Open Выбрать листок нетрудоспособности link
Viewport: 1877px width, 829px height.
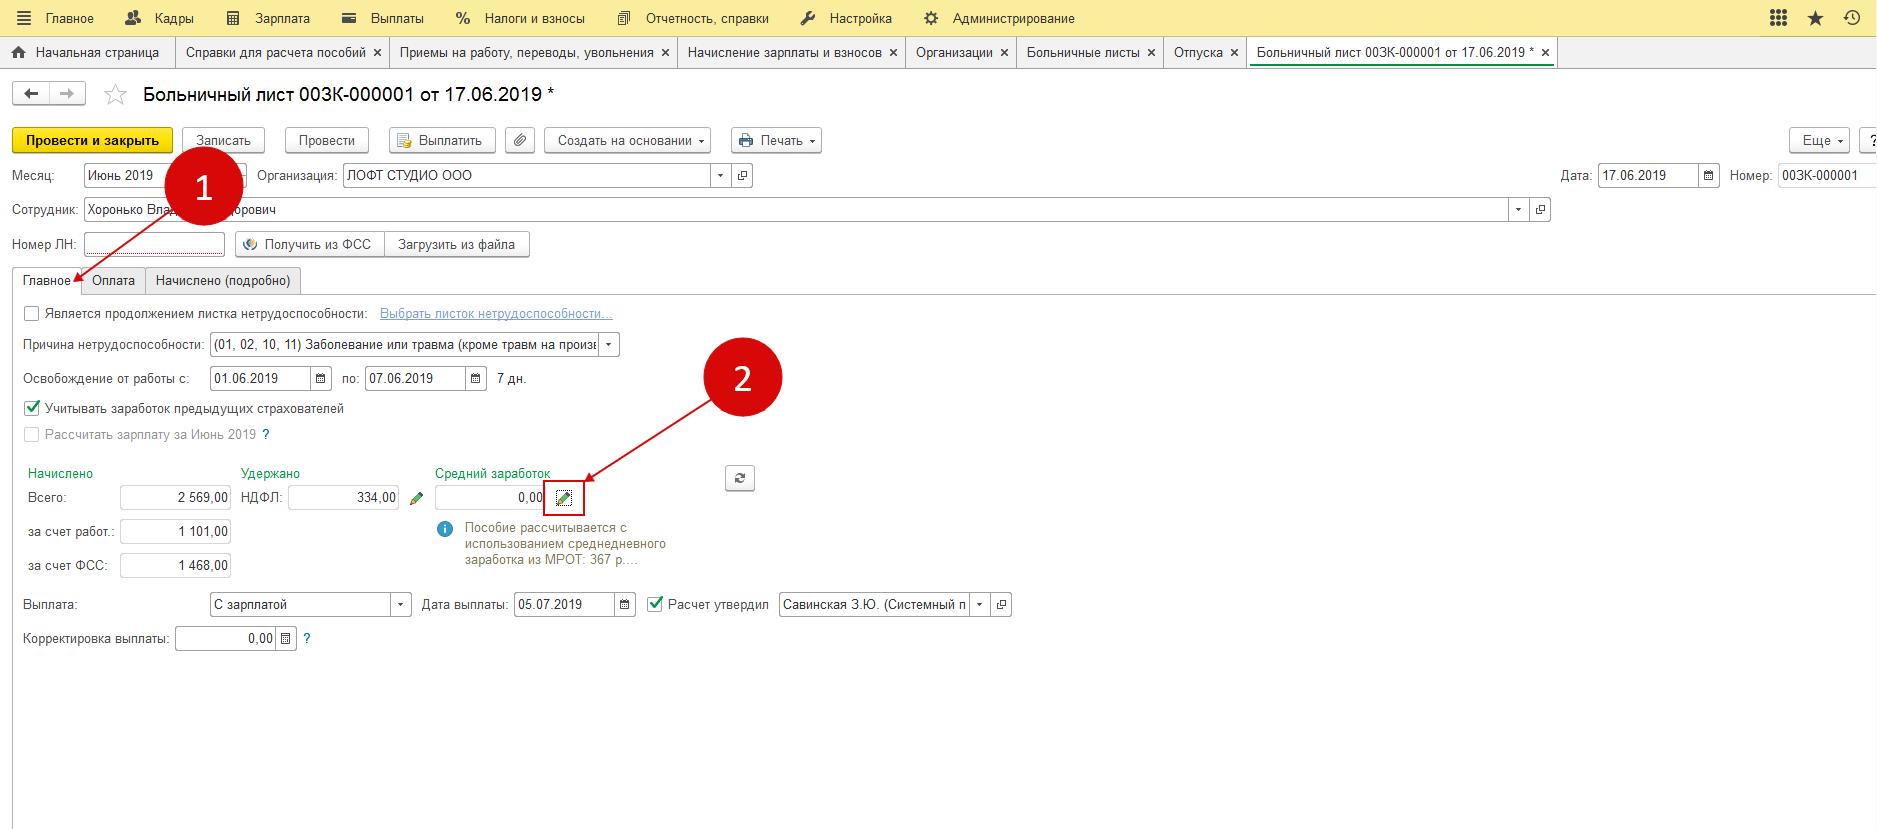[x=496, y=314]
